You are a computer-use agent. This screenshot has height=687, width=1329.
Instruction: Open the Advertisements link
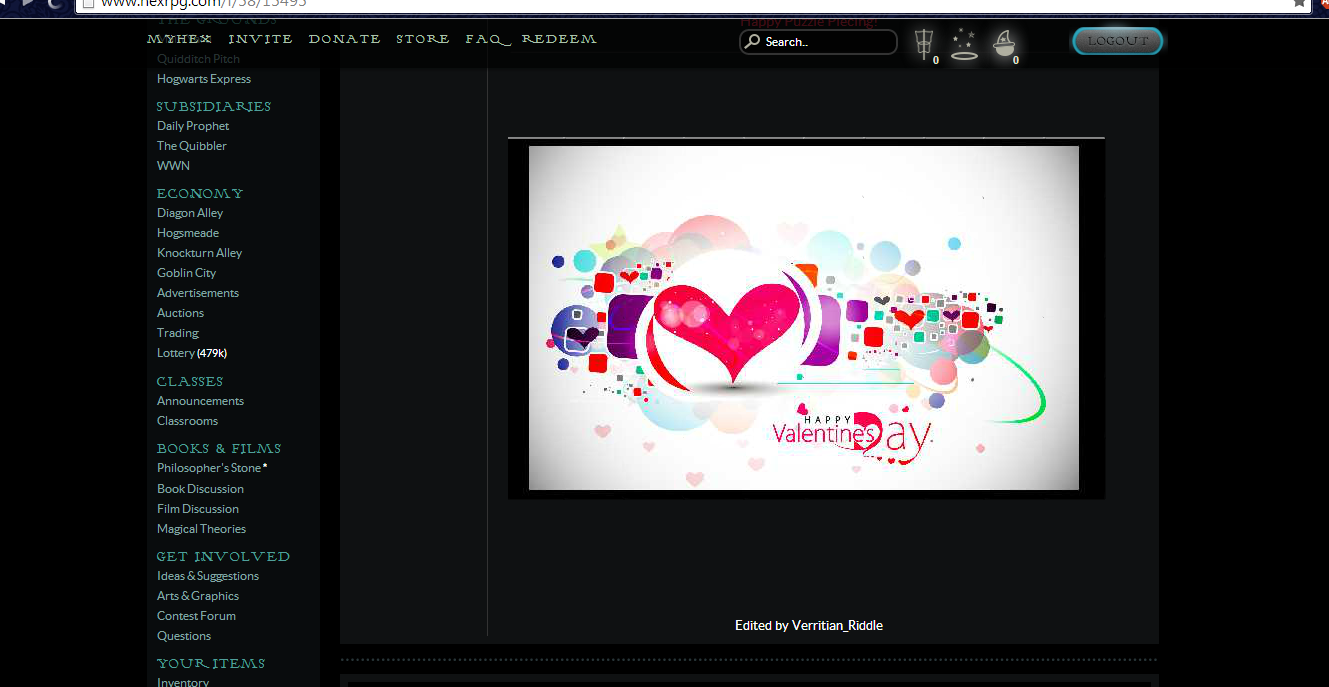click(198, 293)
